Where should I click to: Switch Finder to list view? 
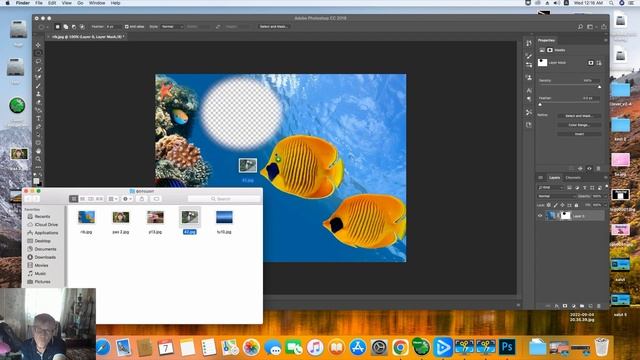[x=82, y=199]
